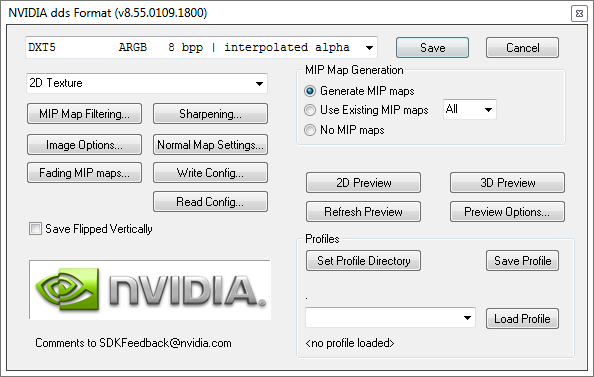
Task: Click Set Profile Directory button
Action: coord(363,261)
